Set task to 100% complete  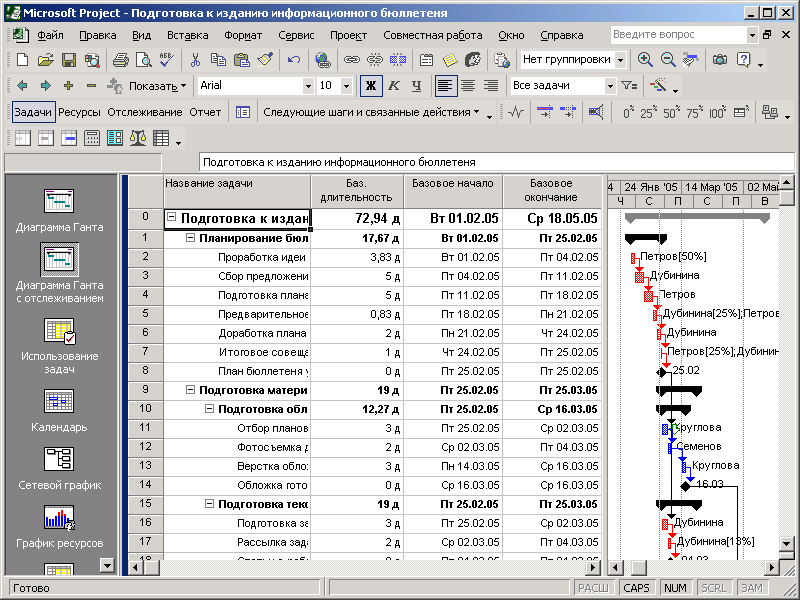click(x=718, y=112)
